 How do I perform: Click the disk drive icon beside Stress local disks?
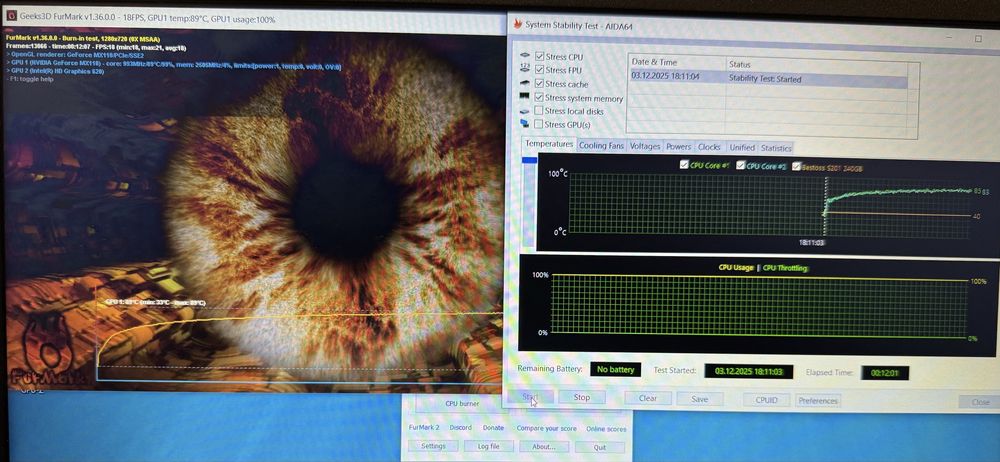[525, 111]
